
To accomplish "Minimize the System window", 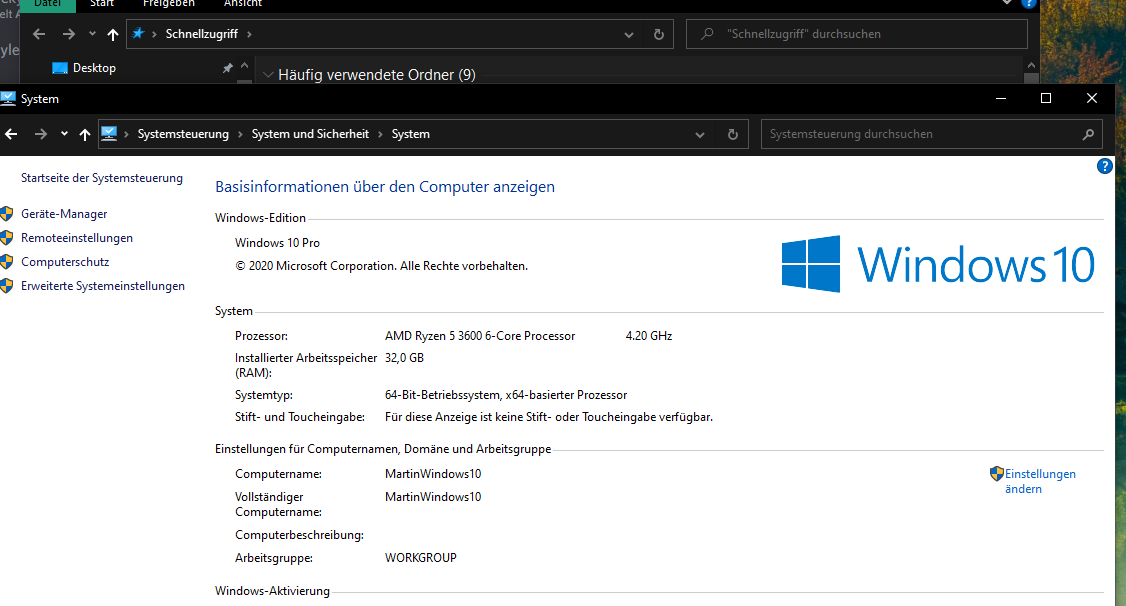I will pyautogui.click(x=1000, y=98).
